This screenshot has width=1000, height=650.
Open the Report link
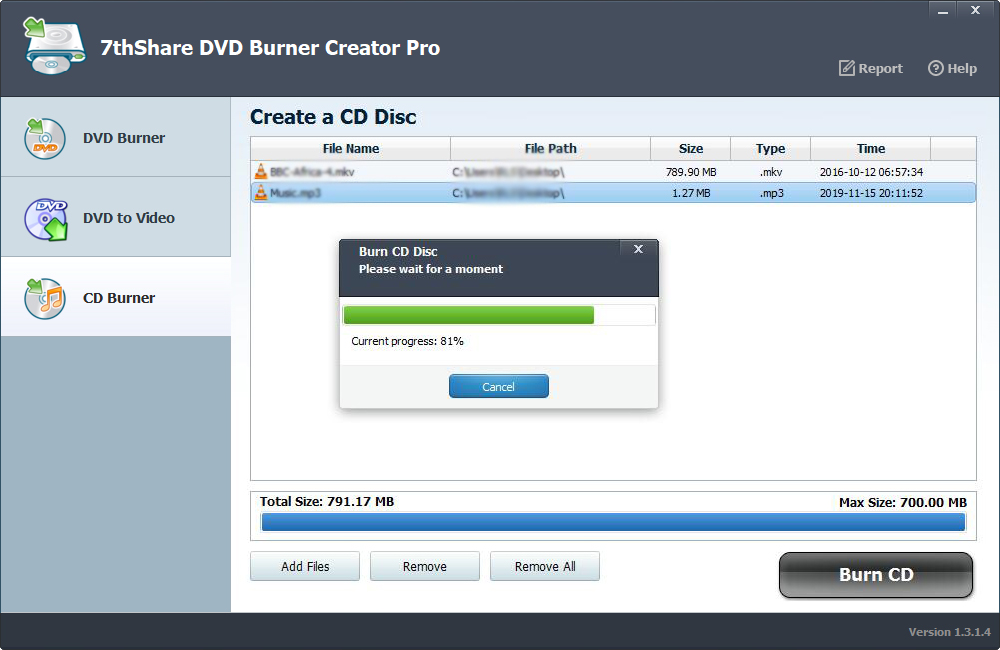tap(871, 68)
